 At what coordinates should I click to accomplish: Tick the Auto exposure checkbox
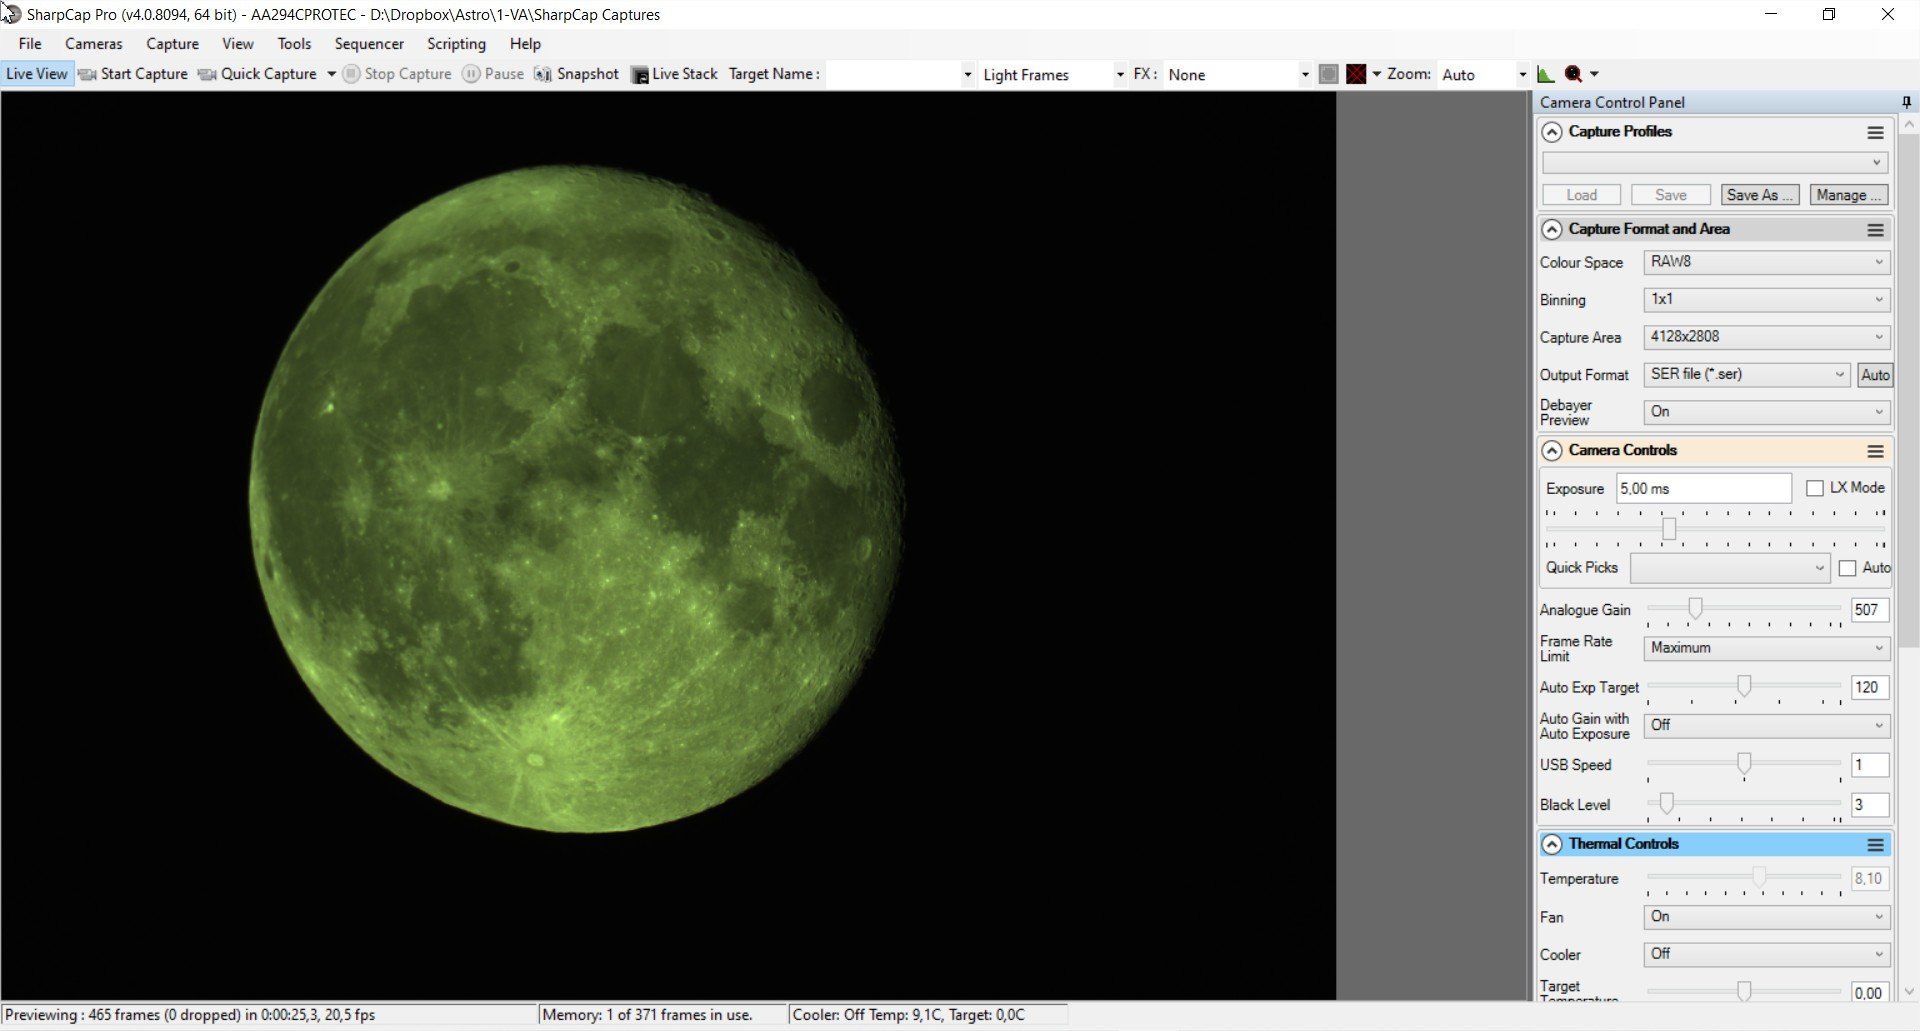point(1847,568)
